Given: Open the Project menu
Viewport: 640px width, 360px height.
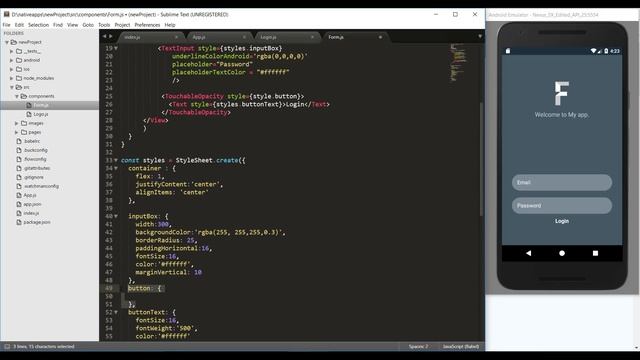Looking at the screenshot, I should (x=122, y=25).
